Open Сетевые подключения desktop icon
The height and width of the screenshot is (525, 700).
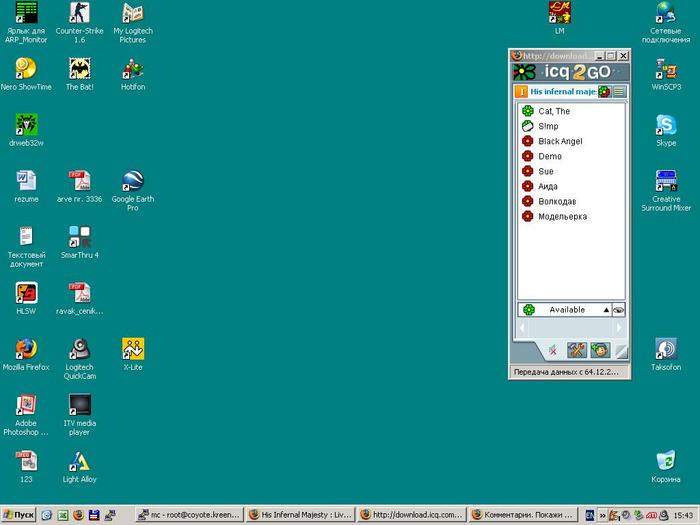click(666, 12)
